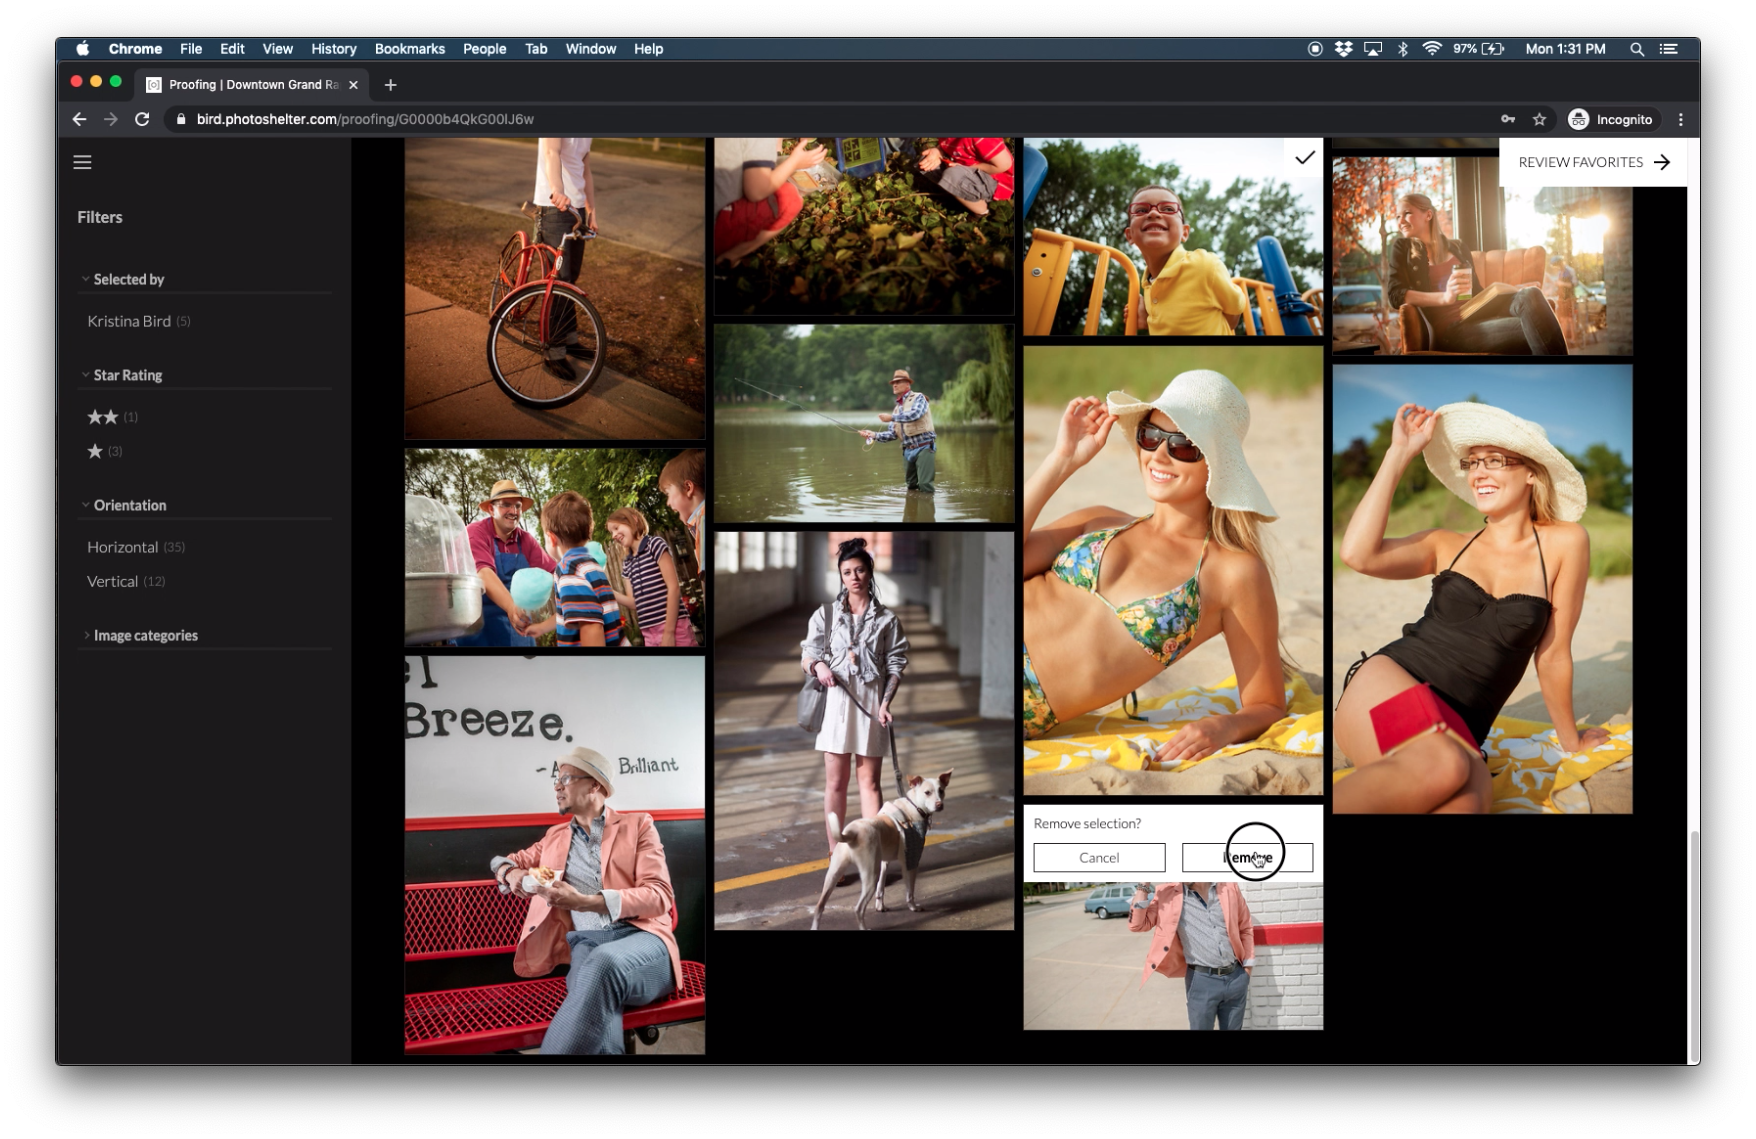
Task: Open the woman walking dog photo
Action: [864, 730]
